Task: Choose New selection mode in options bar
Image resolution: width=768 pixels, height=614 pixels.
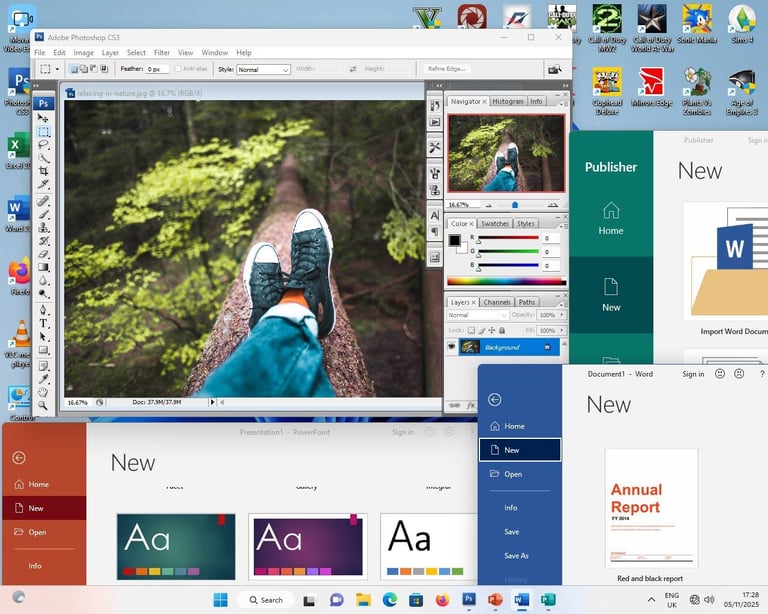Action: pyautogui.click(x=74, y=69)
